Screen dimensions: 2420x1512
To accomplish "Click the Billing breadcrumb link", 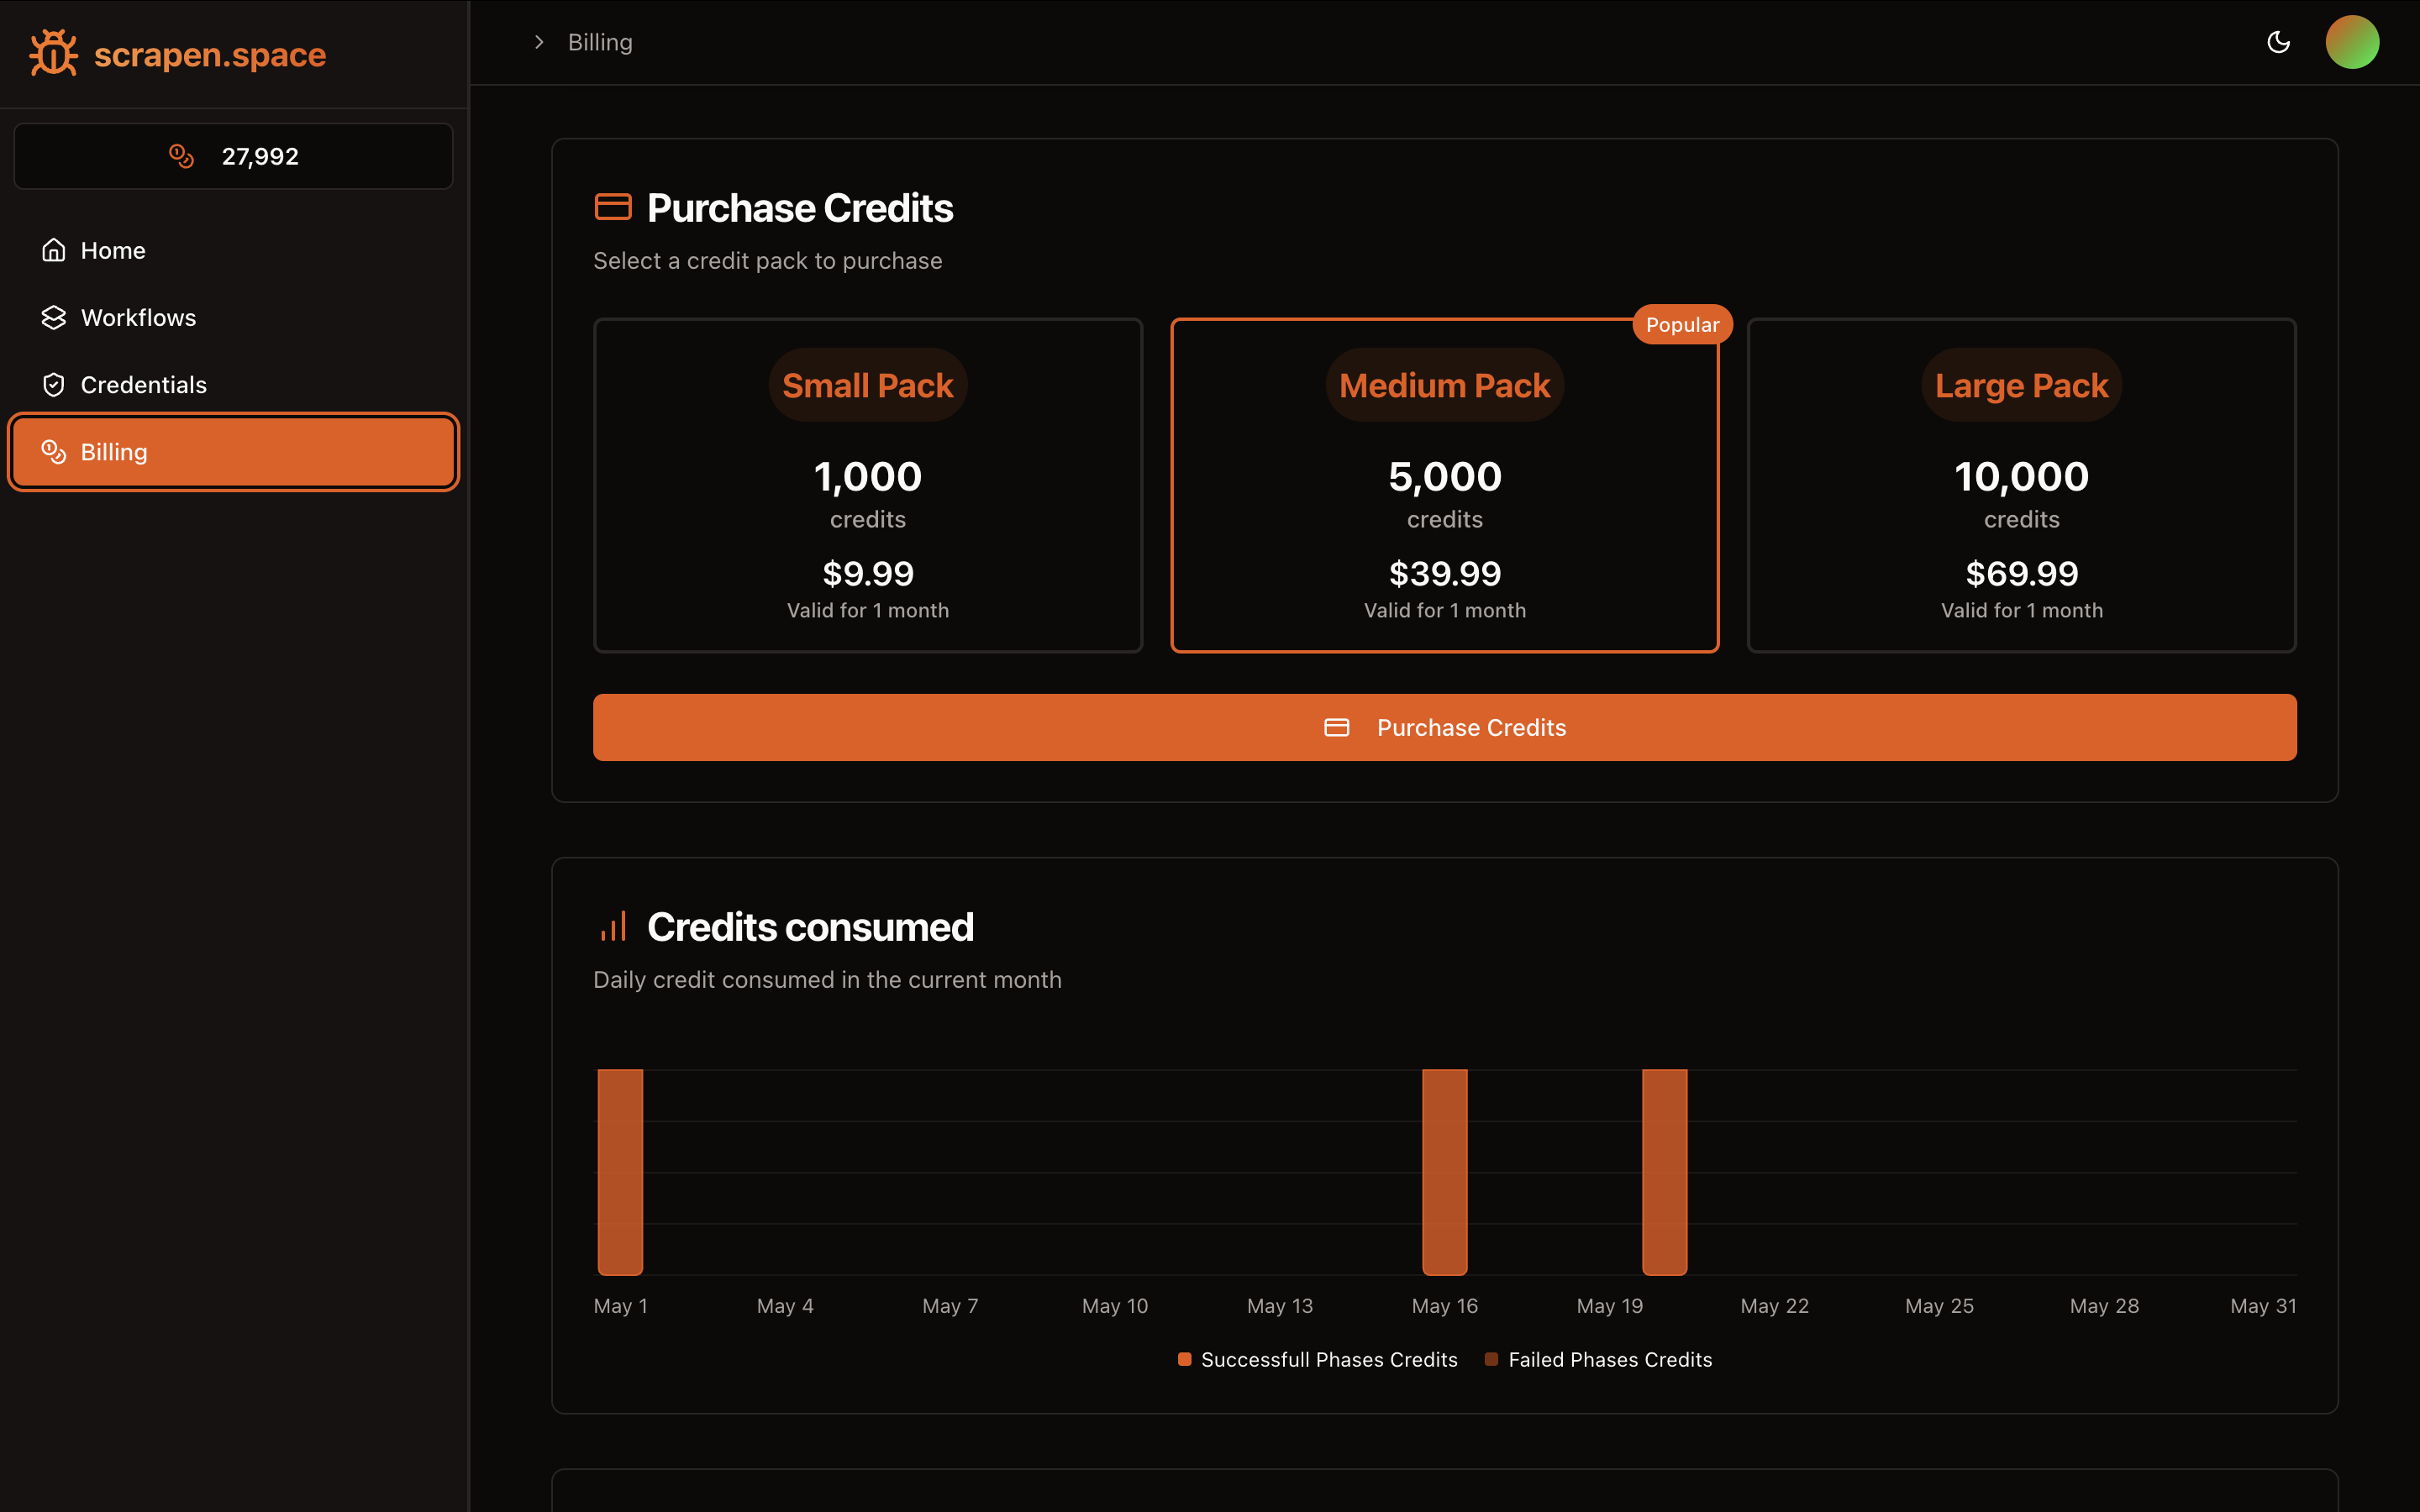I will 600,42.
